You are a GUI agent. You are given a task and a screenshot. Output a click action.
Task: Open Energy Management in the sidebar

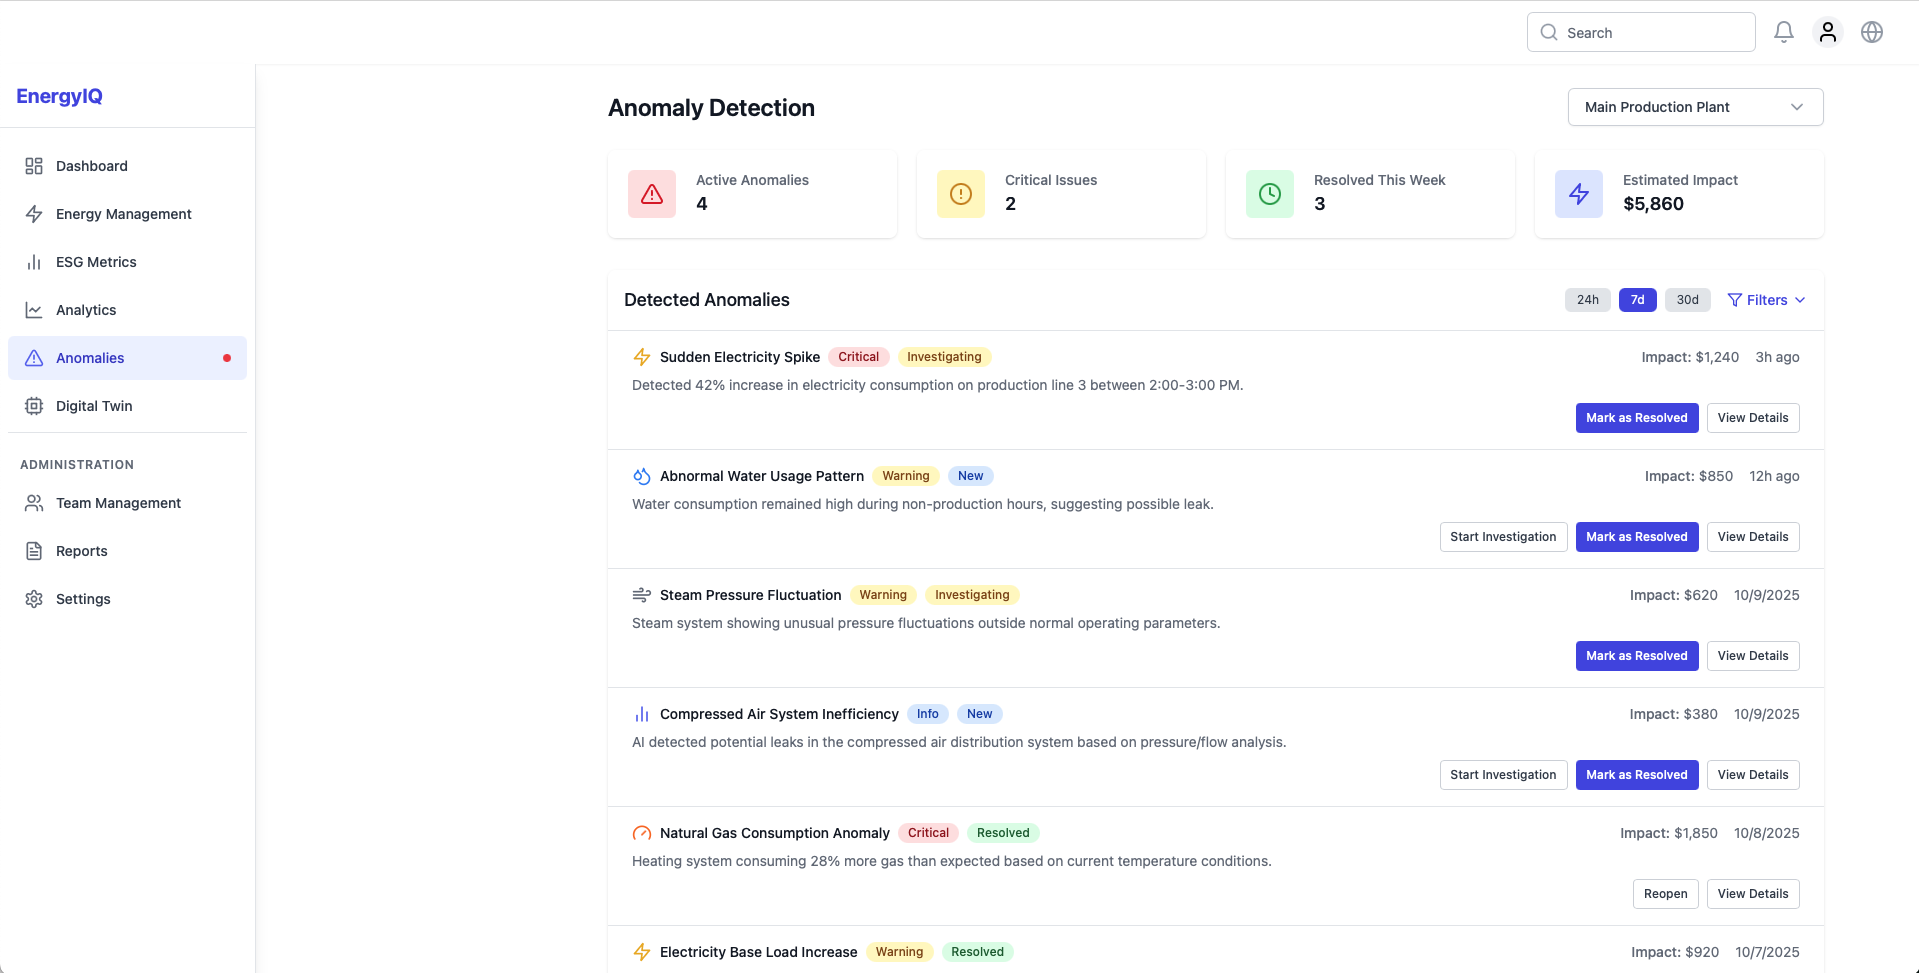(123, 214)
